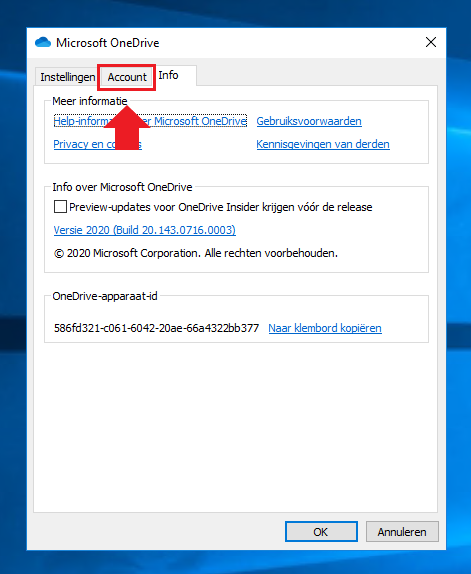Image resolution: width=471 pixels, height=574 pixels.
Task: Click the Annuleren button
Action: coord(402,532)
